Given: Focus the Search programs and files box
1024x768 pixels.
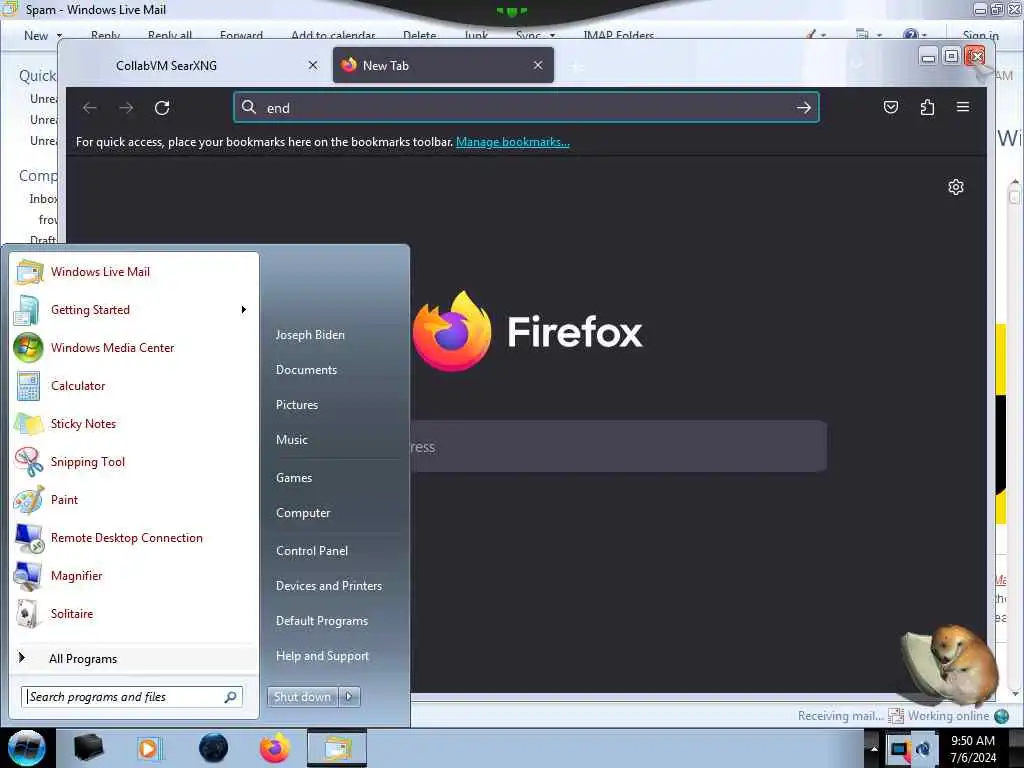Looking at the screenshot, I should point(131,697).
